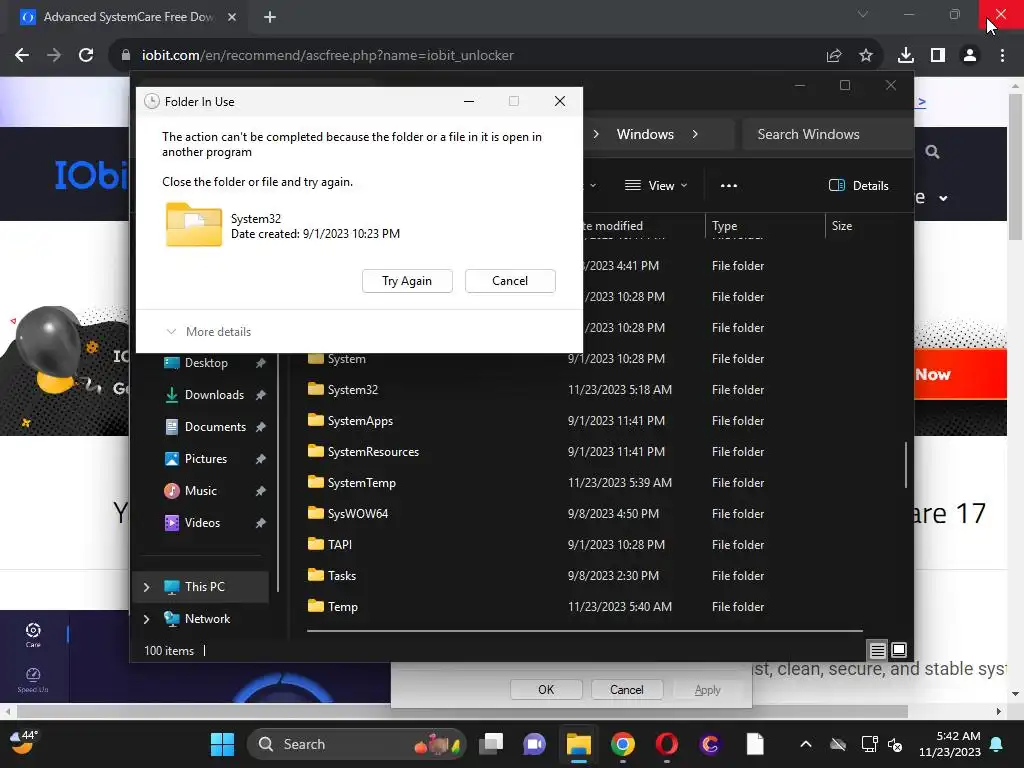
Task: Select the SysWOW64 folder
Action: [584, 514]
